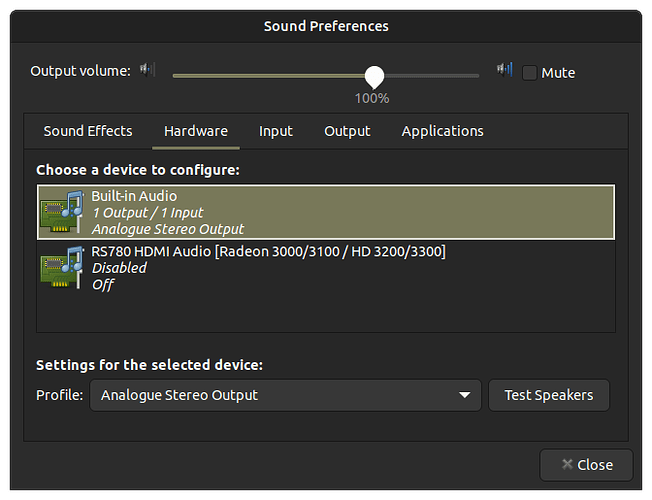Image resolution: width=652 pixels, height=500 pixels.
Task: Click the 'Profile:' label
Action: (x=59, y=395)
